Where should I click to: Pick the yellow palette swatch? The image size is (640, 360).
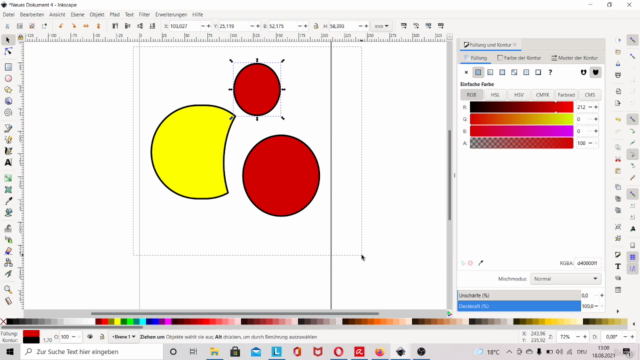(x=117, y=322)
